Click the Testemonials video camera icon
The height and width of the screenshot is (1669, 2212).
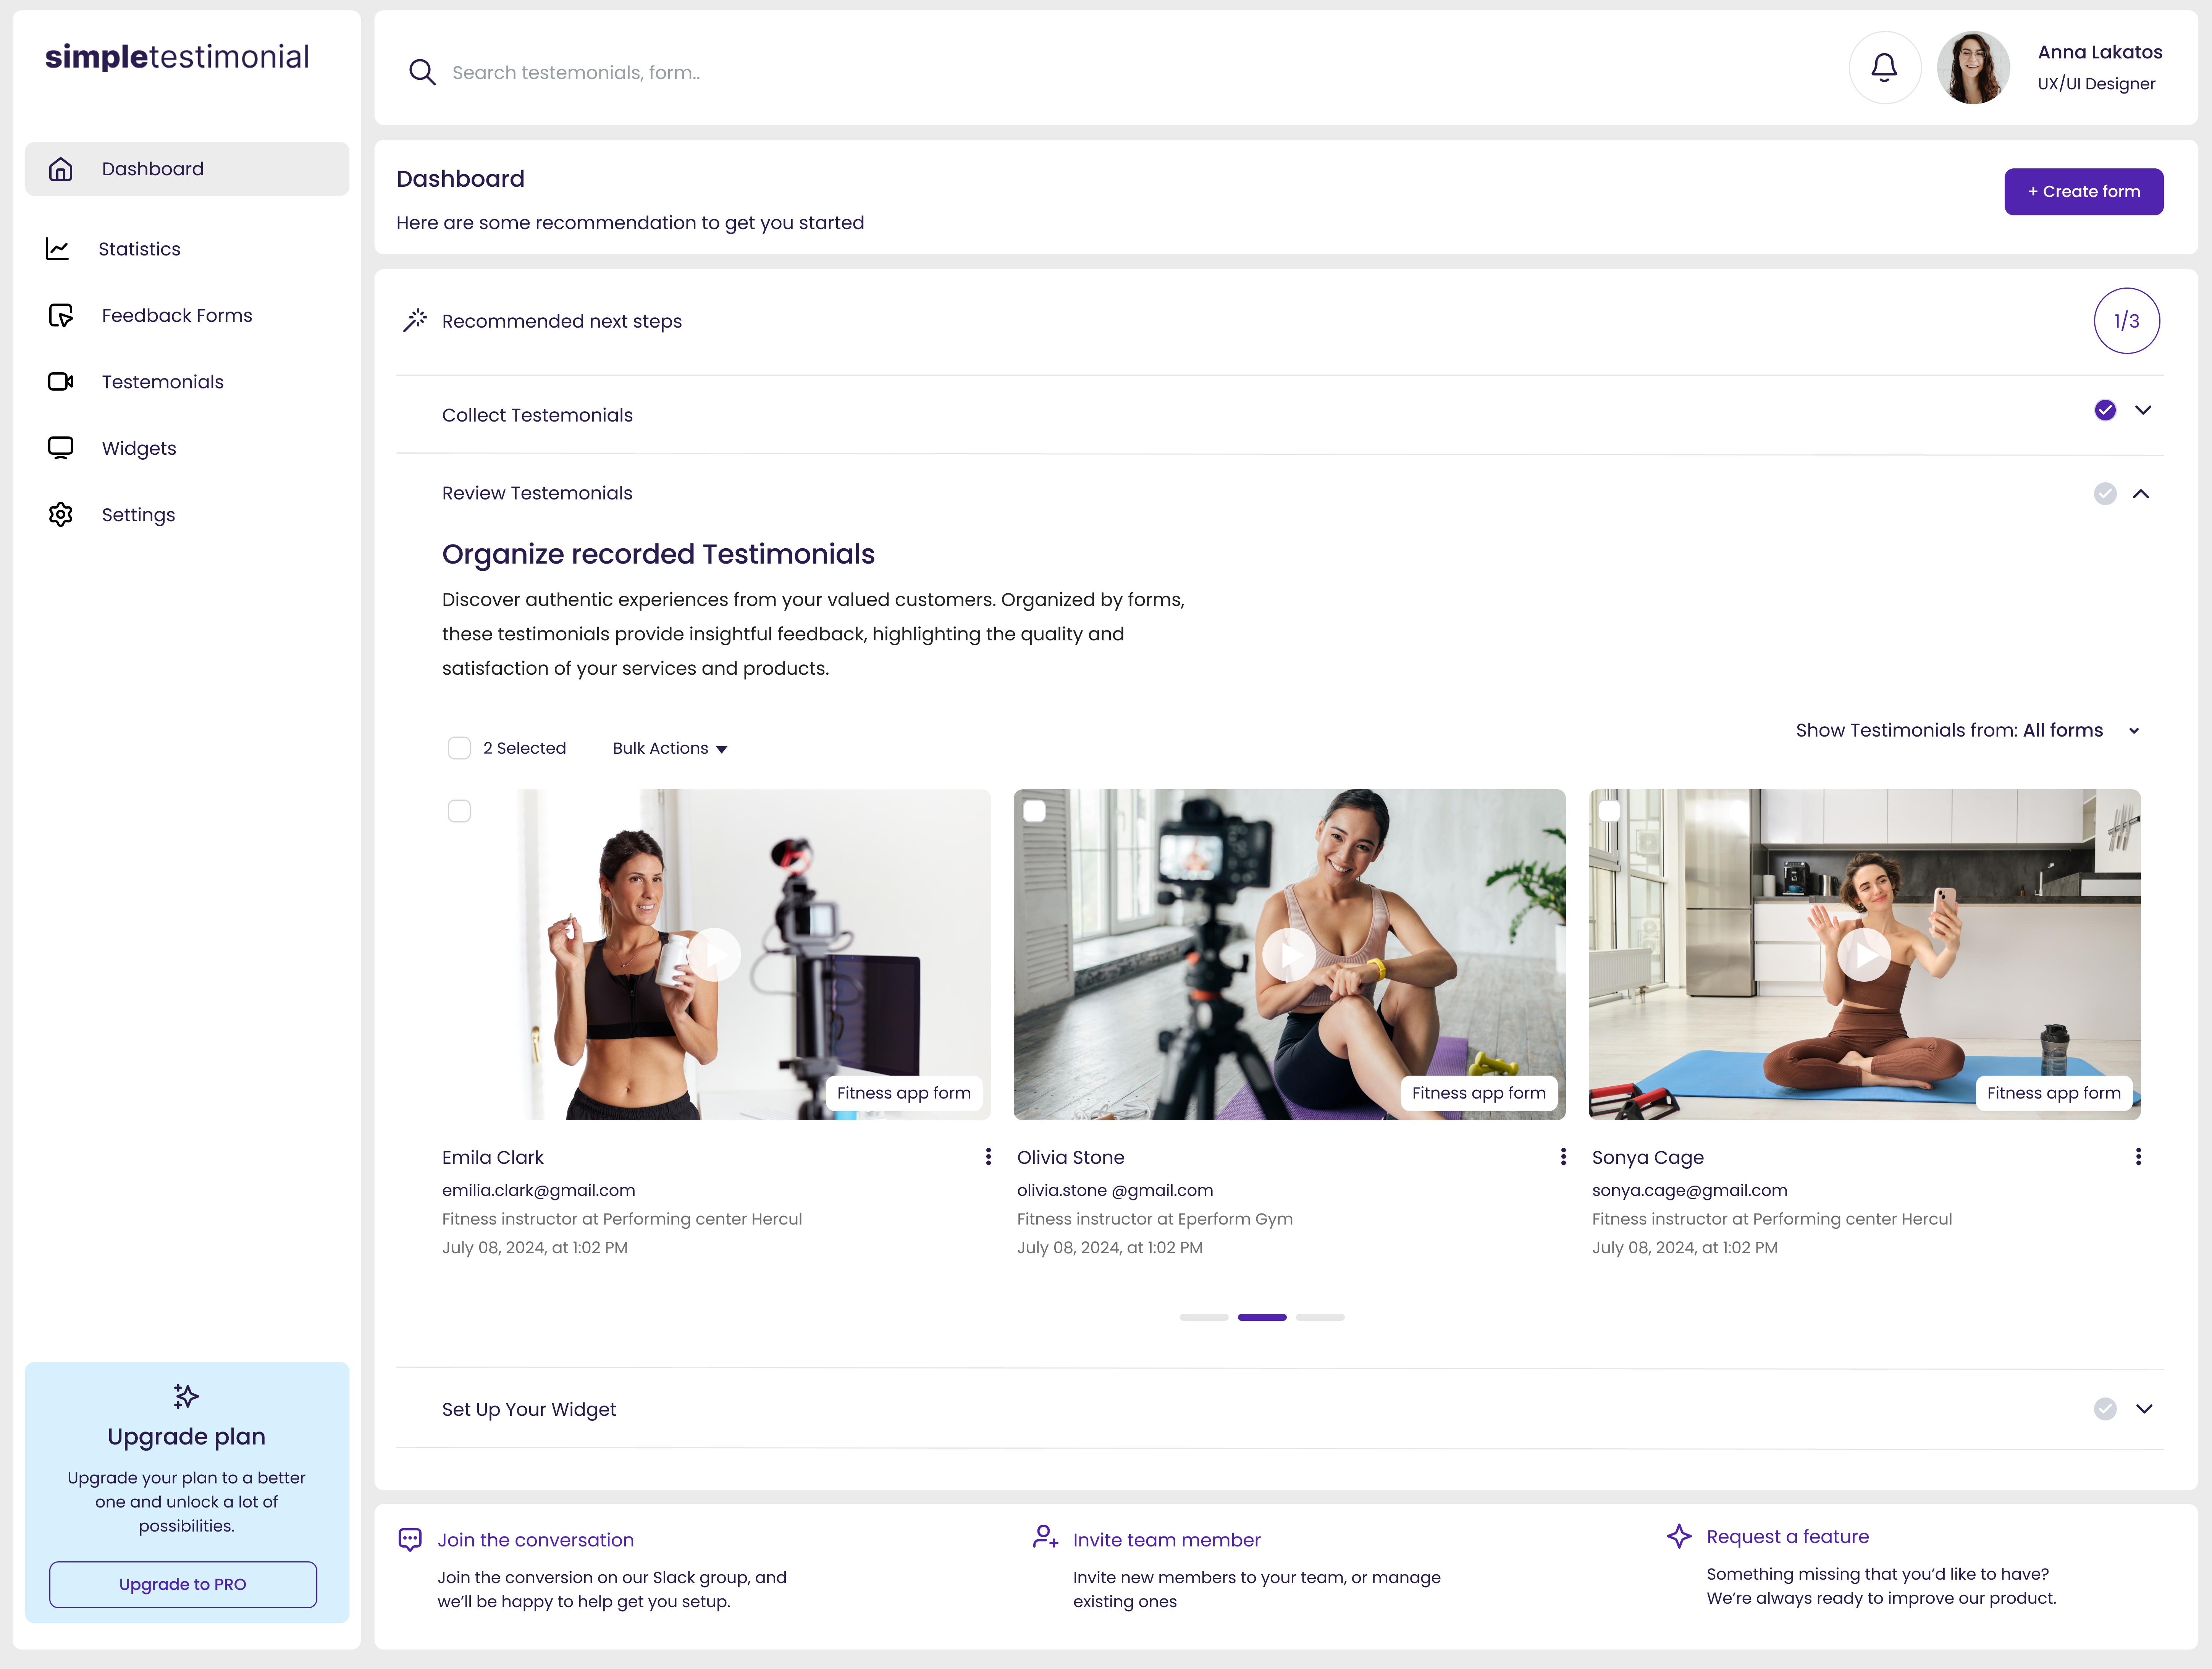(61, 382)
